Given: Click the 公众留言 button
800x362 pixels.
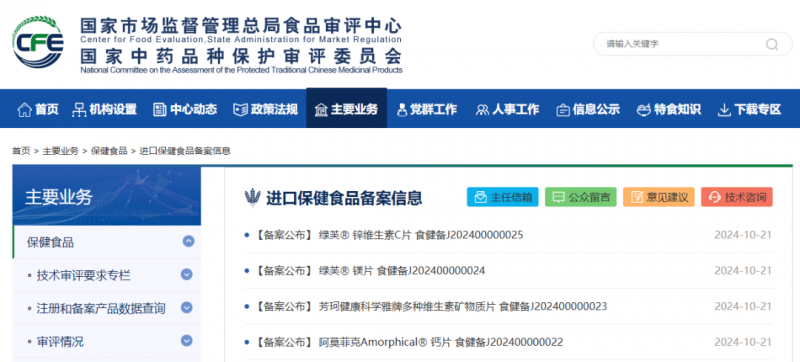Looking at the screenshot, I should pos(581,197).
